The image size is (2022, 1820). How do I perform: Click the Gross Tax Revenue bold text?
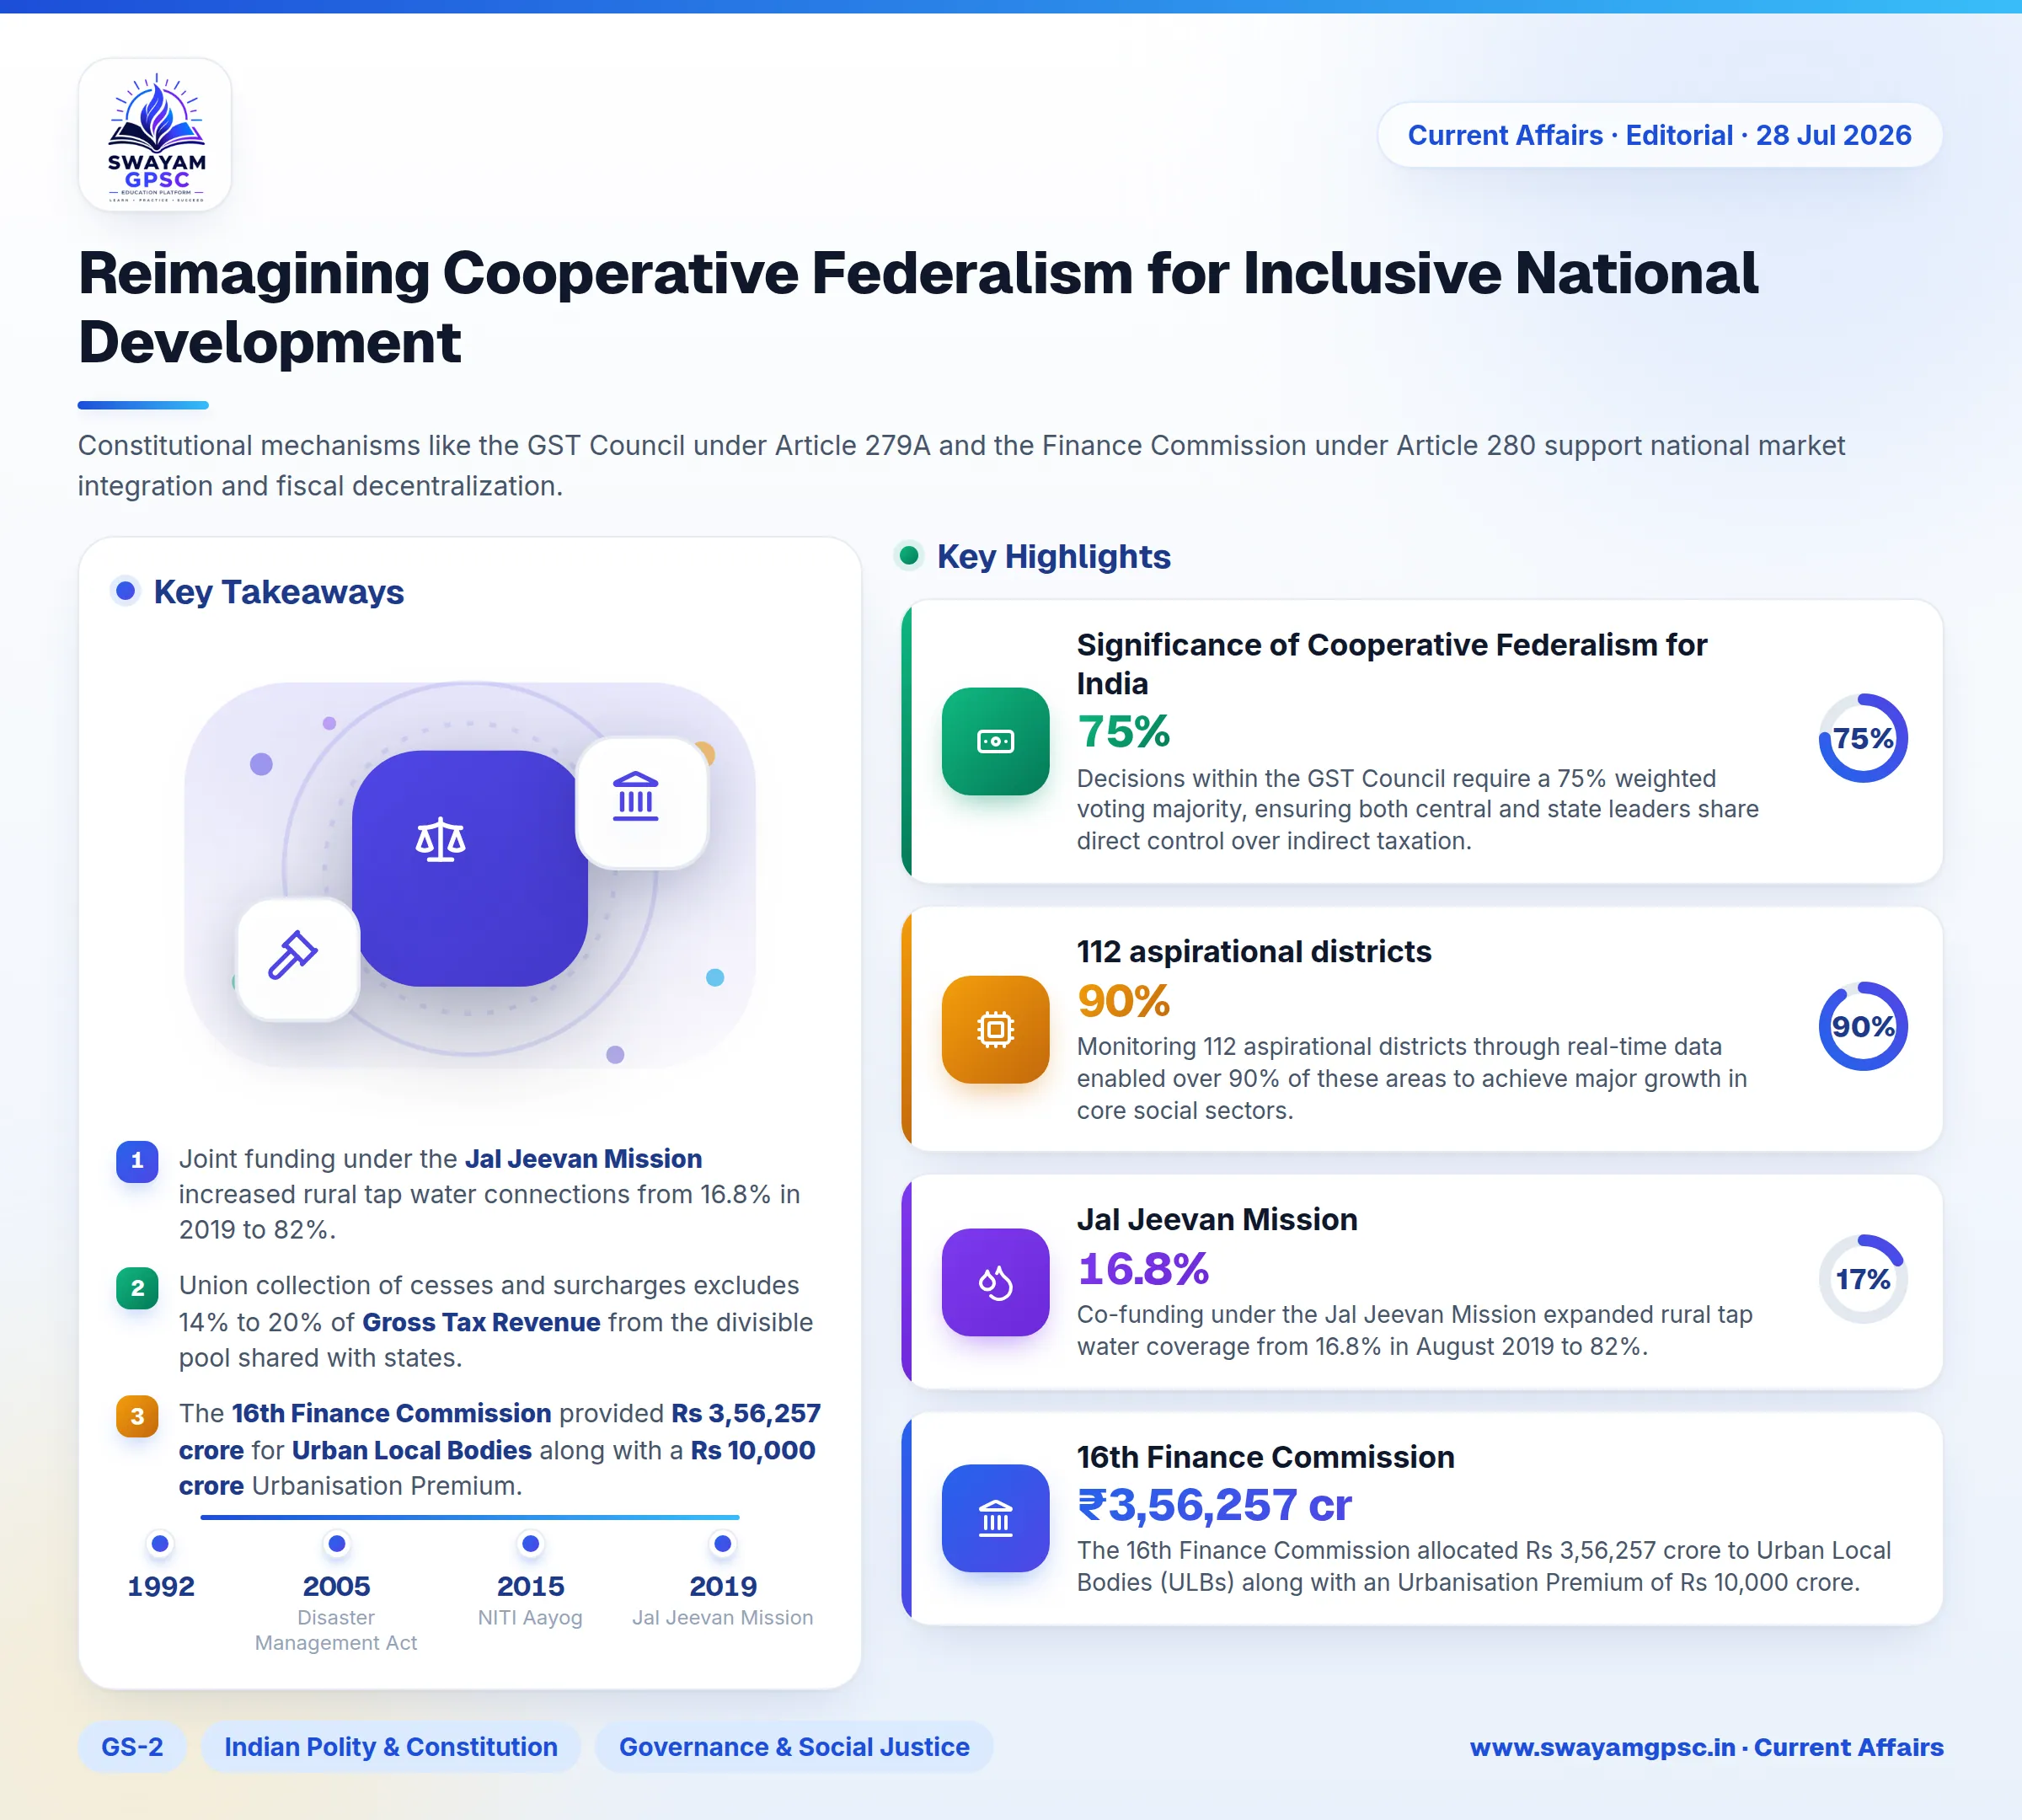(481, 1322)
